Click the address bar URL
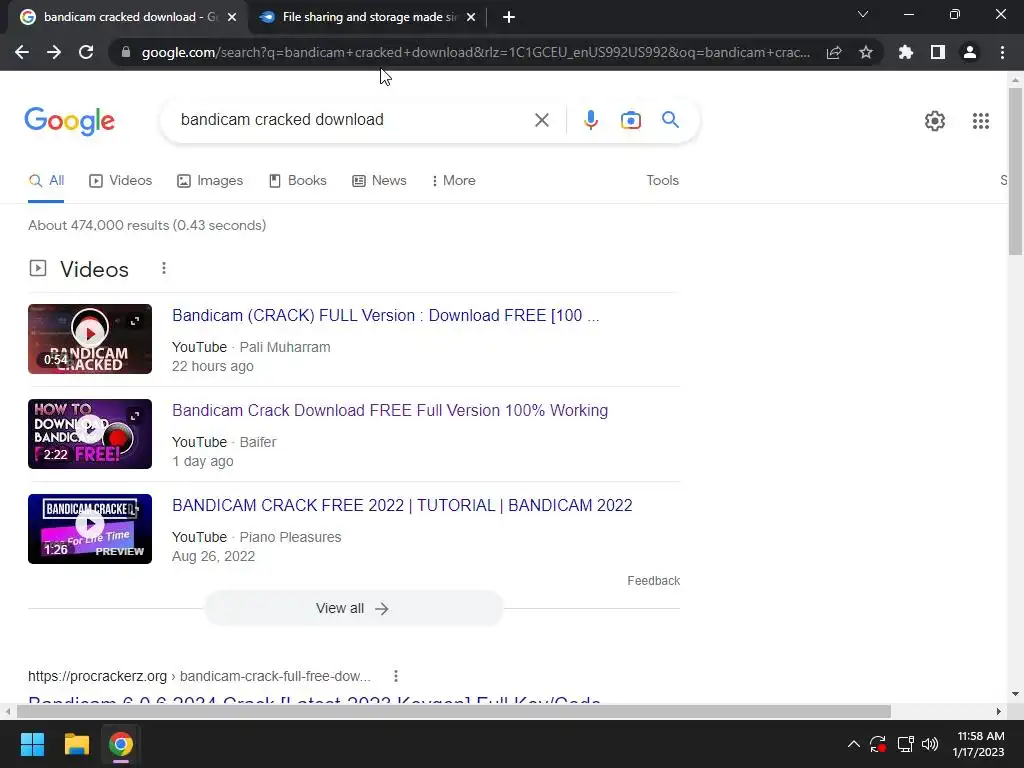 tap(475, 52)
